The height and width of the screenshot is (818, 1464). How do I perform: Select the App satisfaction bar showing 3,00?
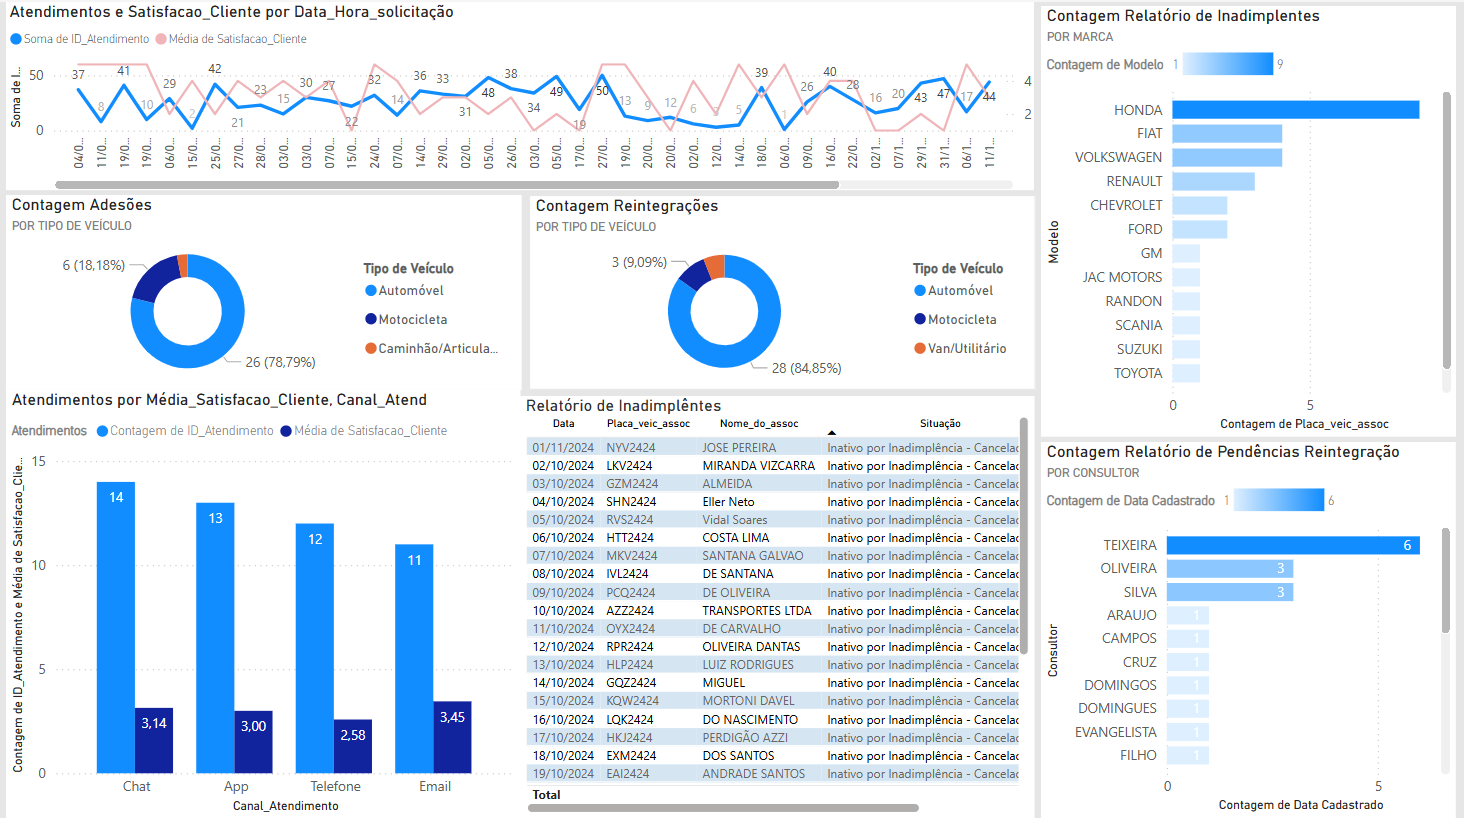253,742
